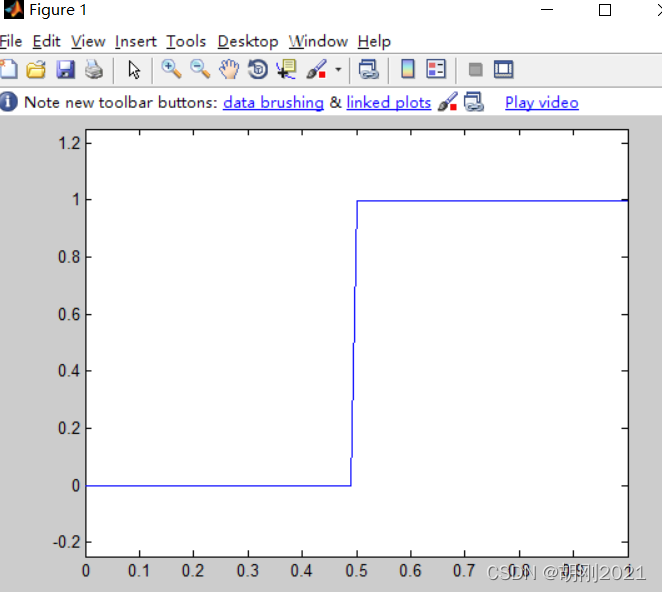Select the Zoom Out magnifier tool
The image size is (662, 592).
click(200, 69)
